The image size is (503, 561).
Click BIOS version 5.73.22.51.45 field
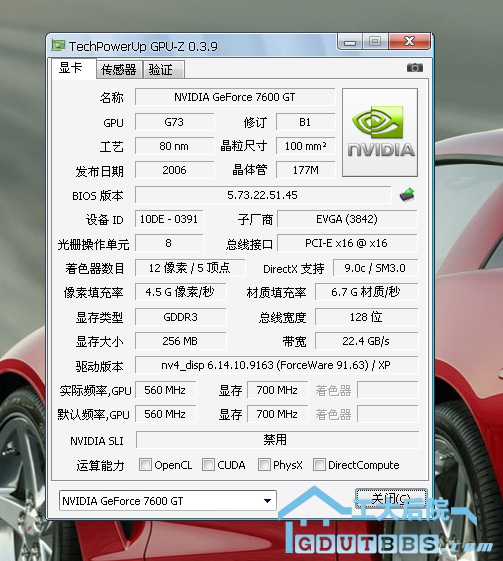[x=263, y=195]
